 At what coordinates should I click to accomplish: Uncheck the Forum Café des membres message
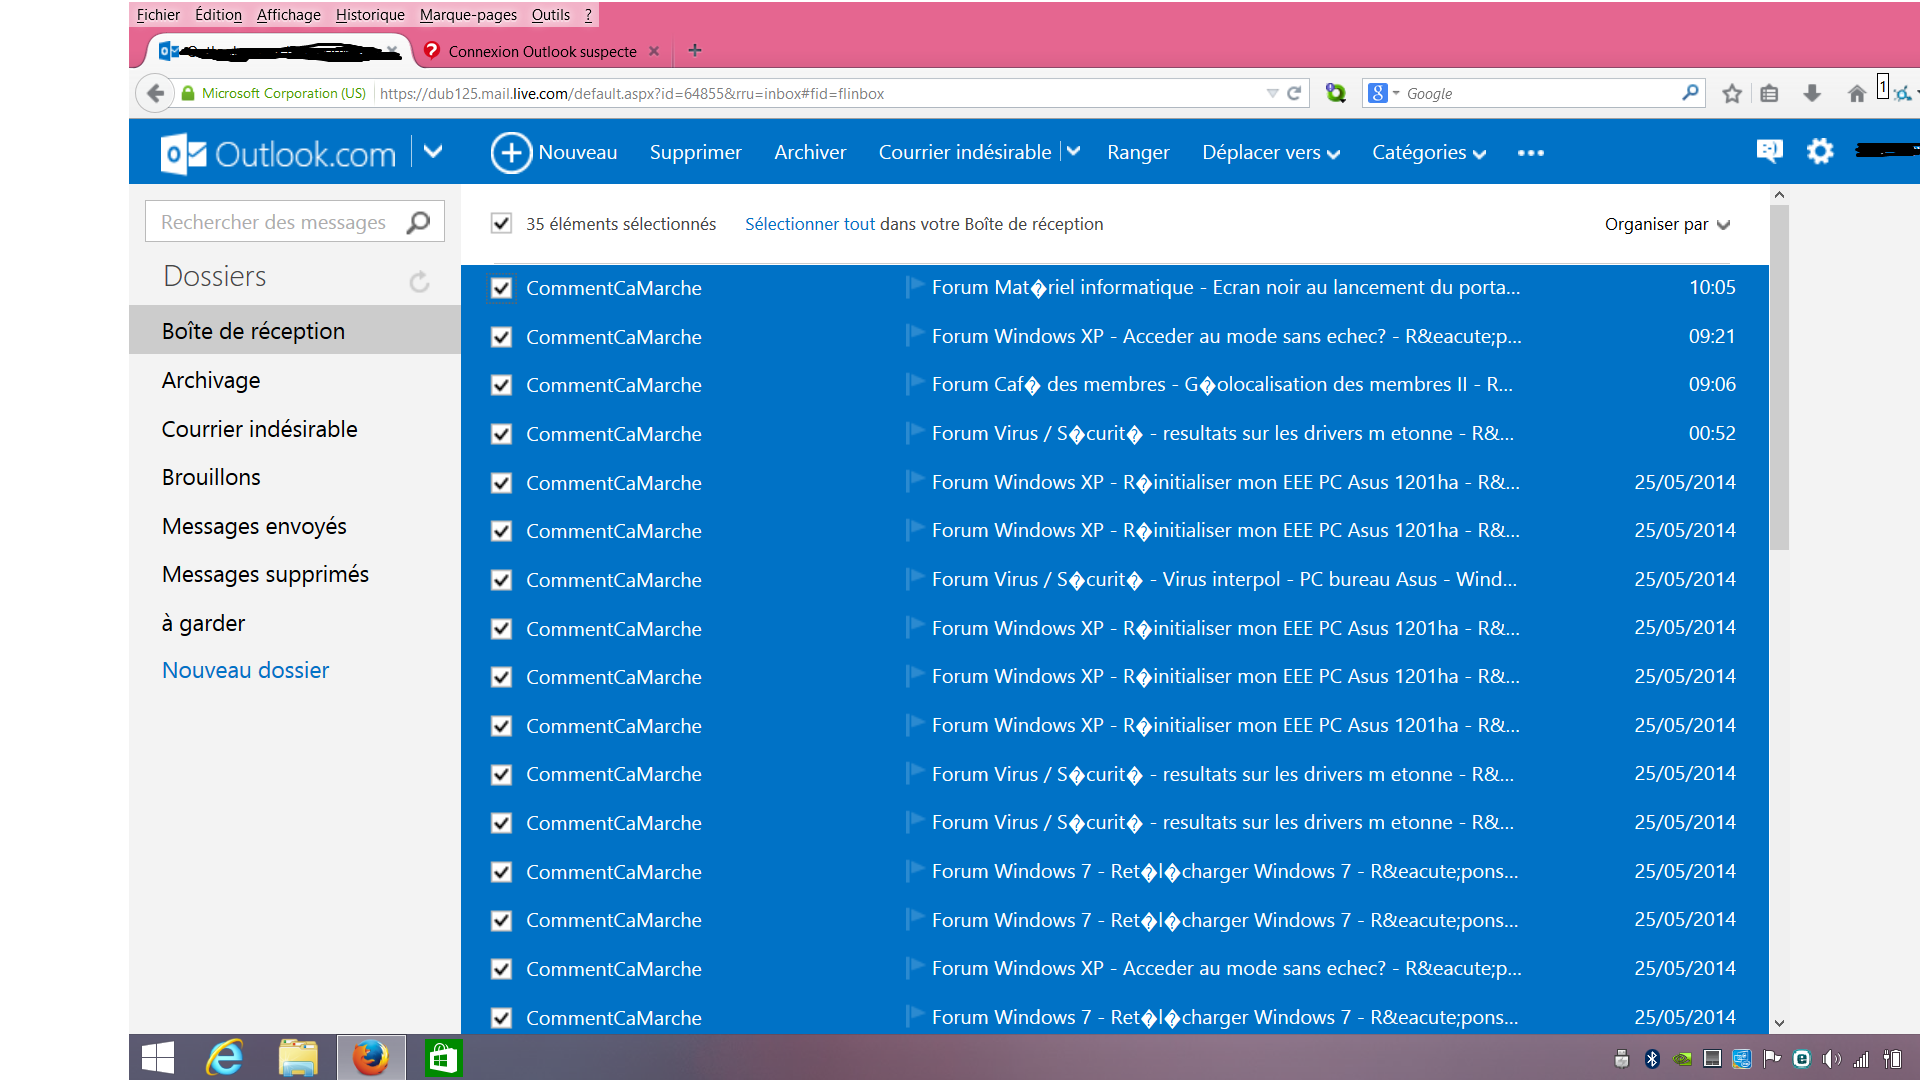[x=501, y=385]
